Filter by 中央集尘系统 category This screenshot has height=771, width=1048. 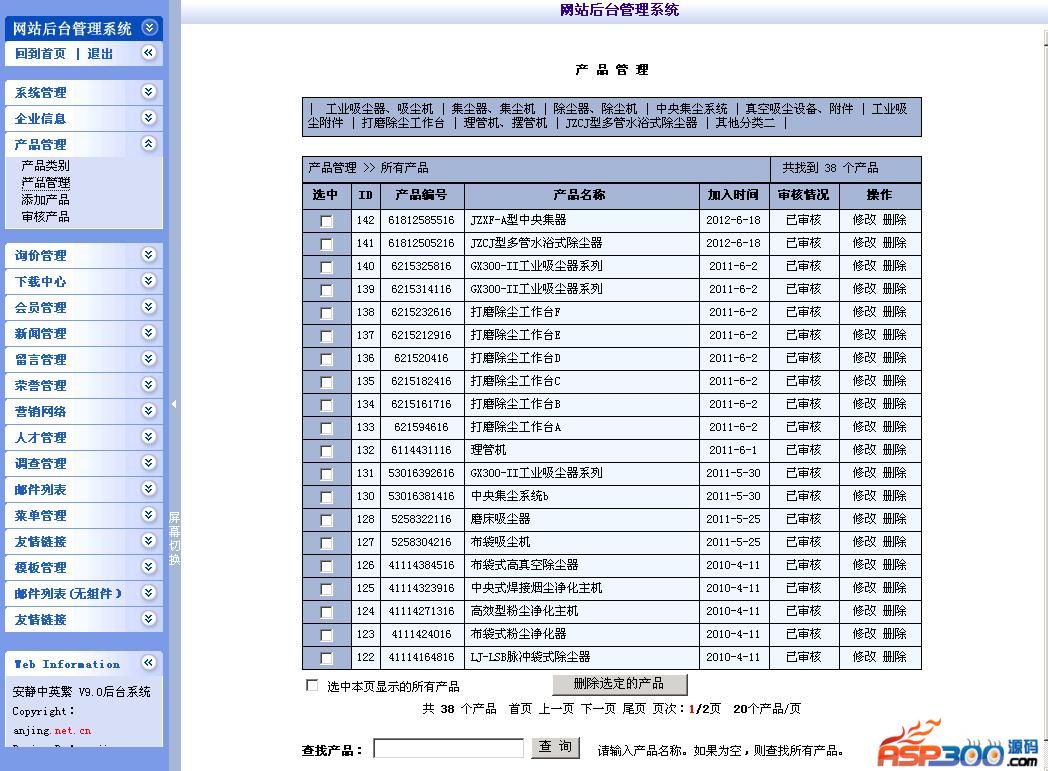coord(691,108)
